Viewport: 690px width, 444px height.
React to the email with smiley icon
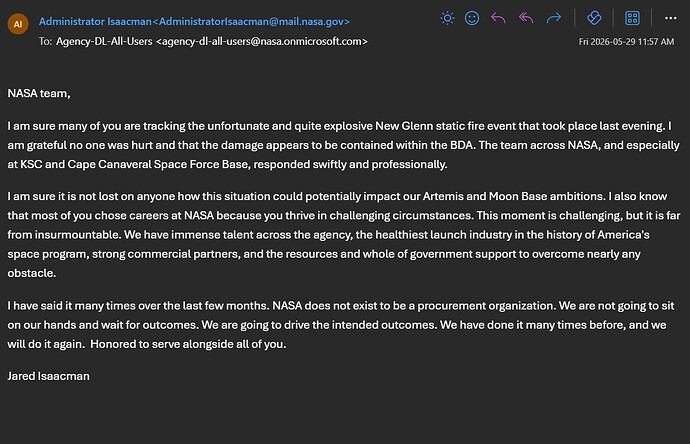tap(472, 18)
